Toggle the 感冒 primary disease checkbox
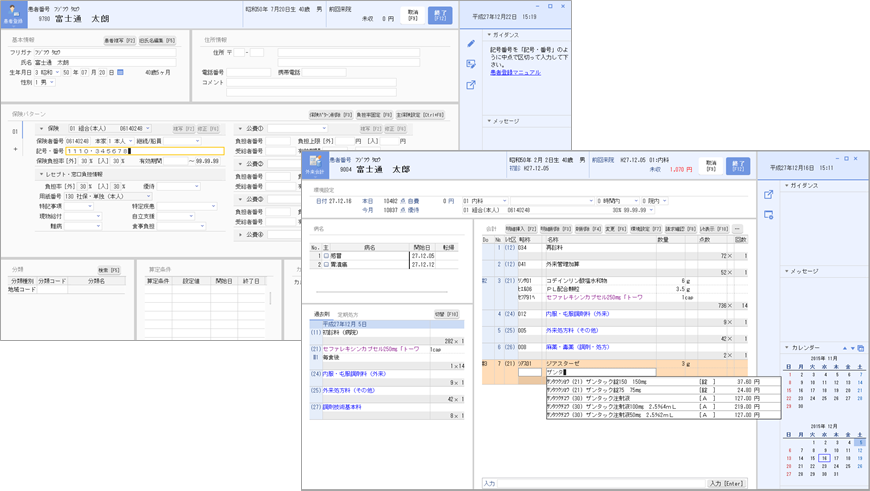The width and height of the screenshot is (870, 491). 326,256
